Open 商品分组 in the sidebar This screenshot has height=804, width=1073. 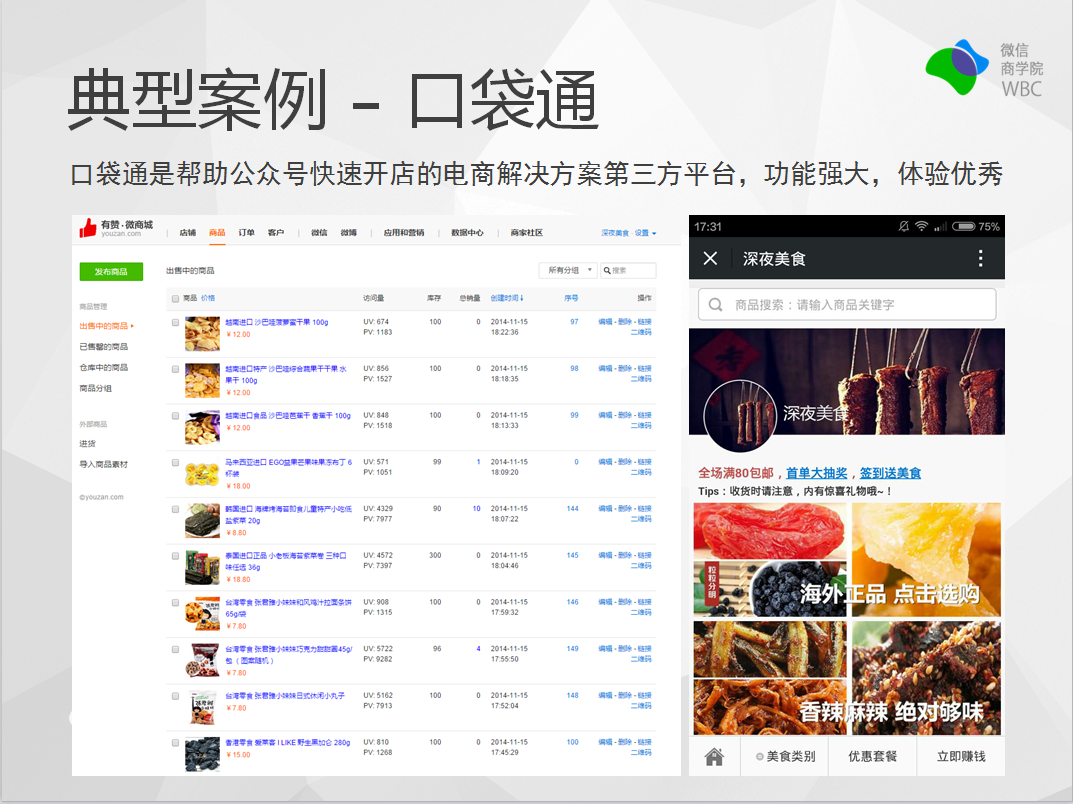[x=95, y=388]
